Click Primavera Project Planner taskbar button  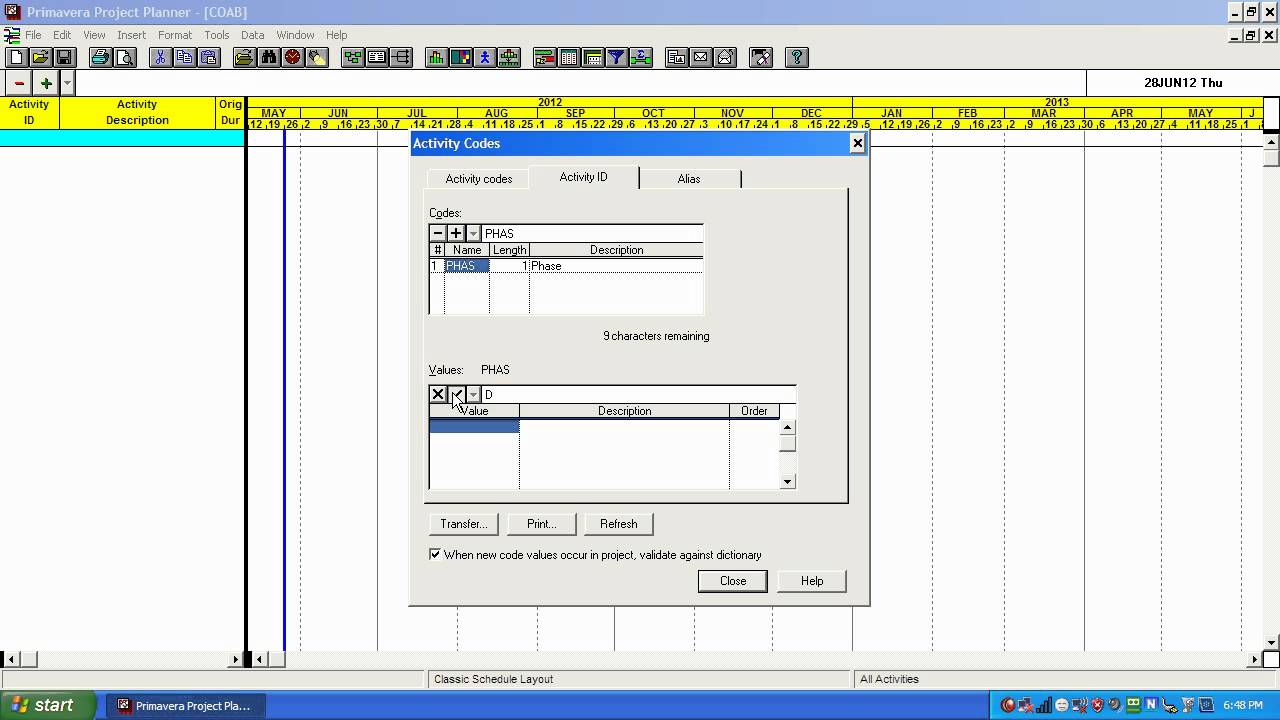(184, 705)
